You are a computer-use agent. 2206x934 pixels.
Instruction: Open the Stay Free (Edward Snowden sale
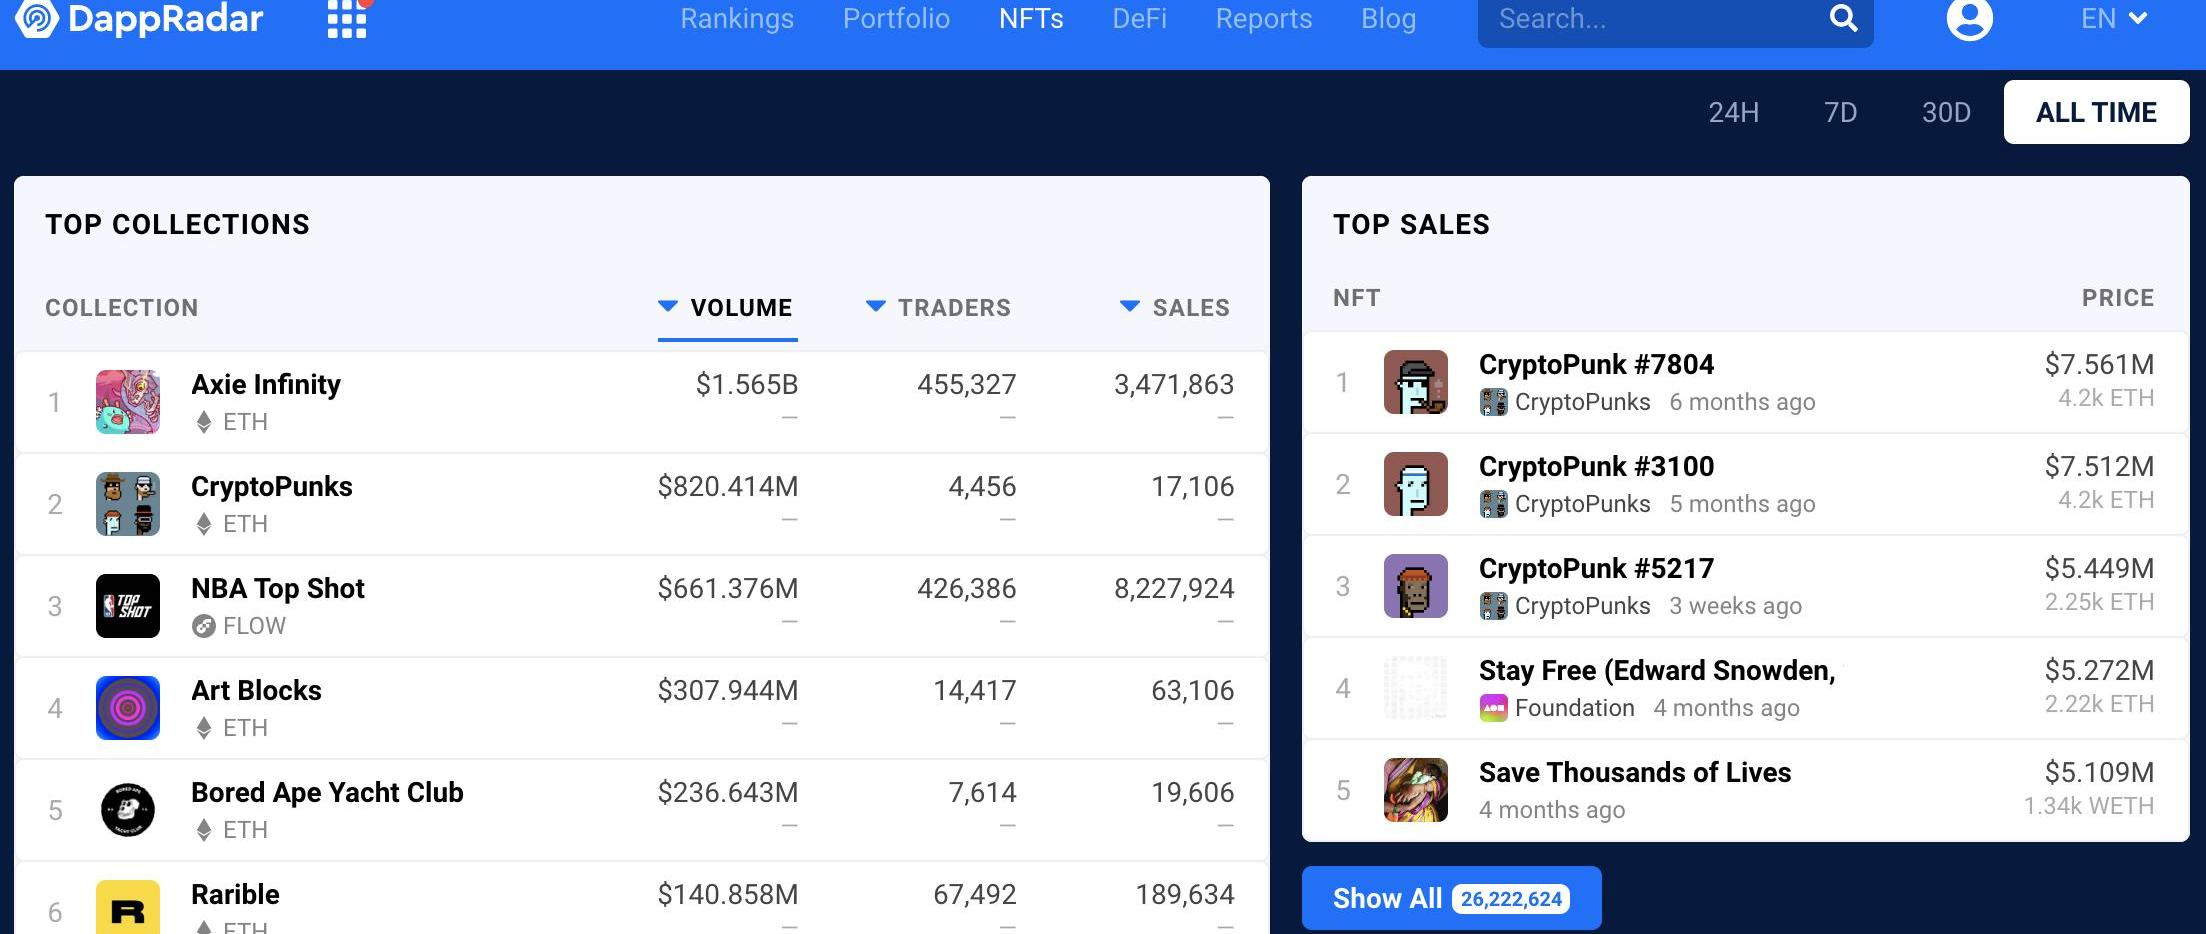(1657, 671)
